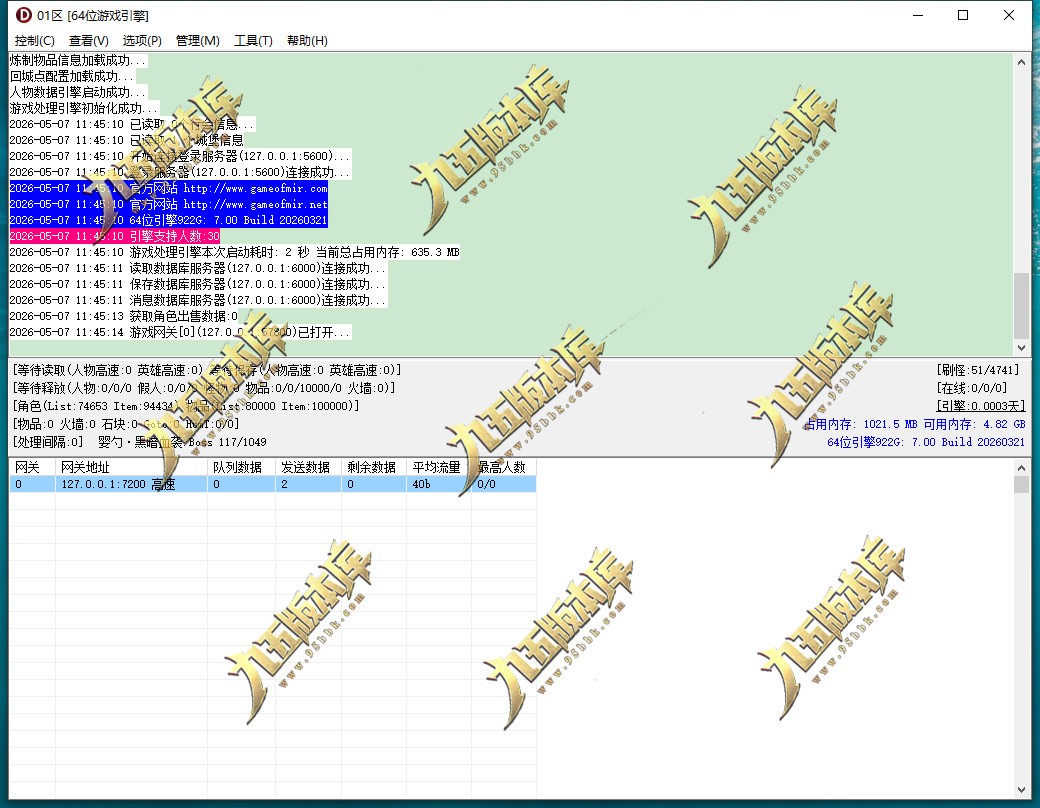
Task: Click the [等待释放 status line
Action: (x=204, y=388)
